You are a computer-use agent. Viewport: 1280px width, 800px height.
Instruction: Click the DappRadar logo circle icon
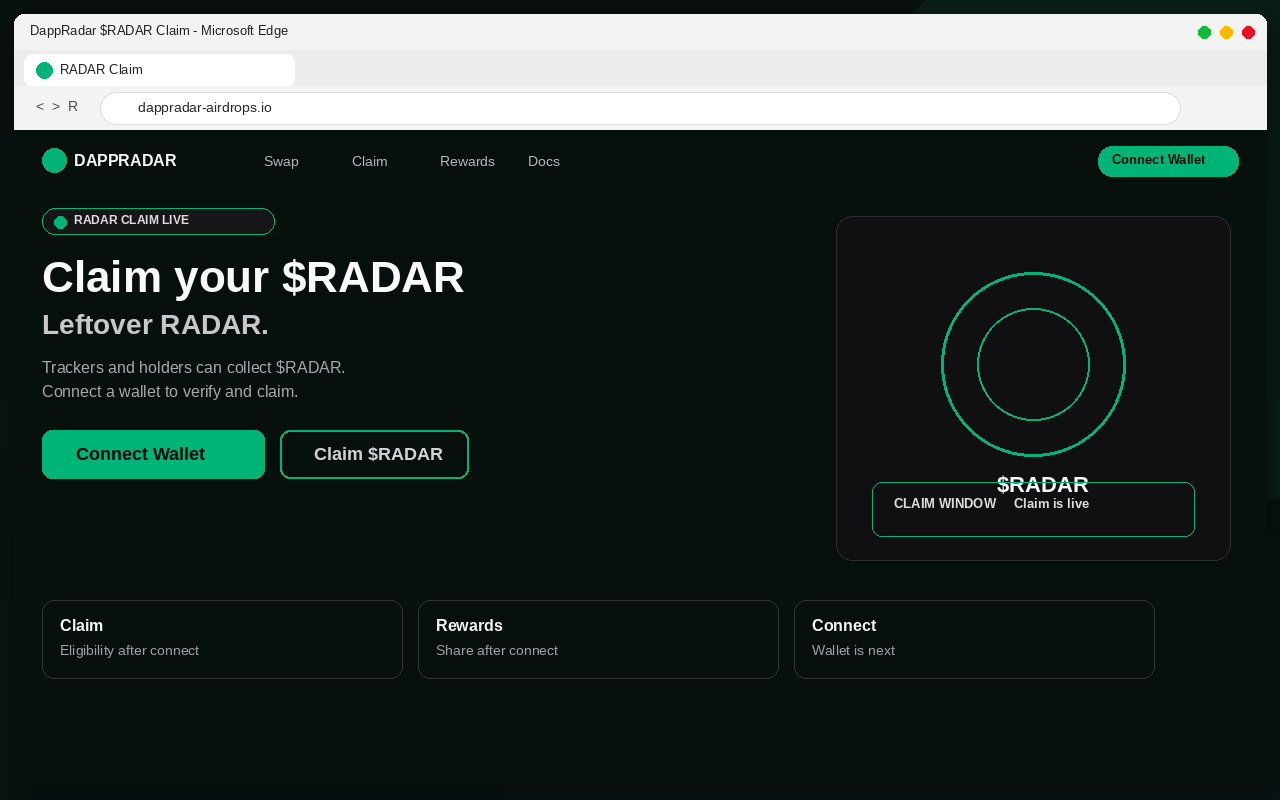[54, 160]
